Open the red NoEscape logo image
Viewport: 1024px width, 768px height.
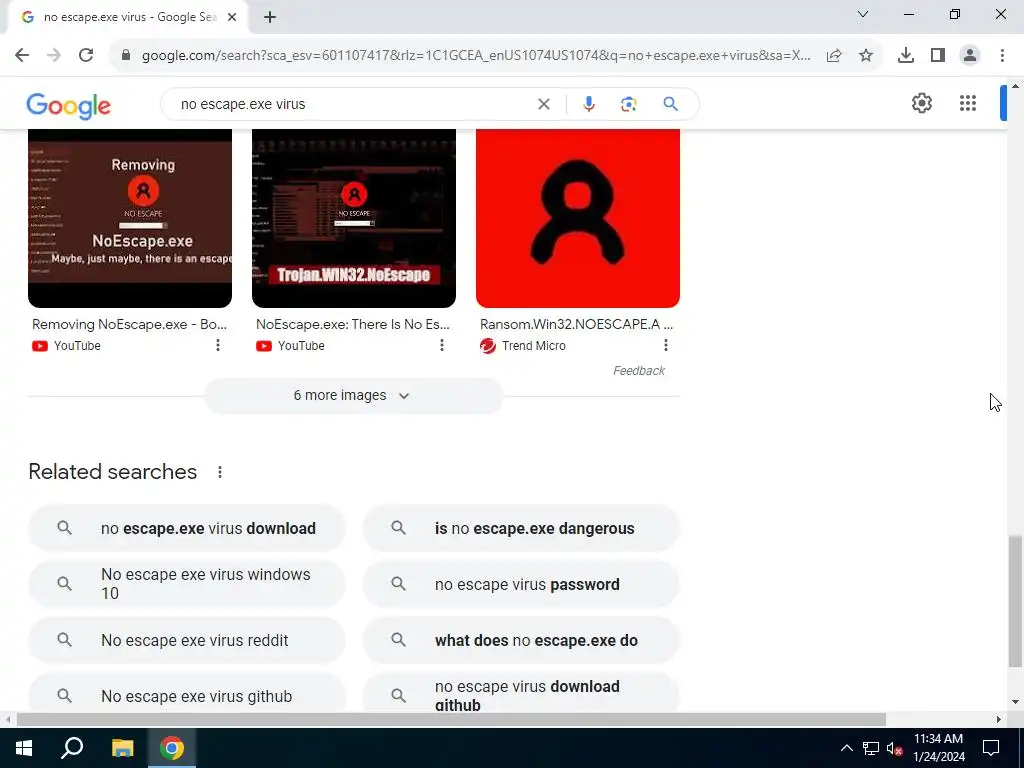(x=578, y=218)
